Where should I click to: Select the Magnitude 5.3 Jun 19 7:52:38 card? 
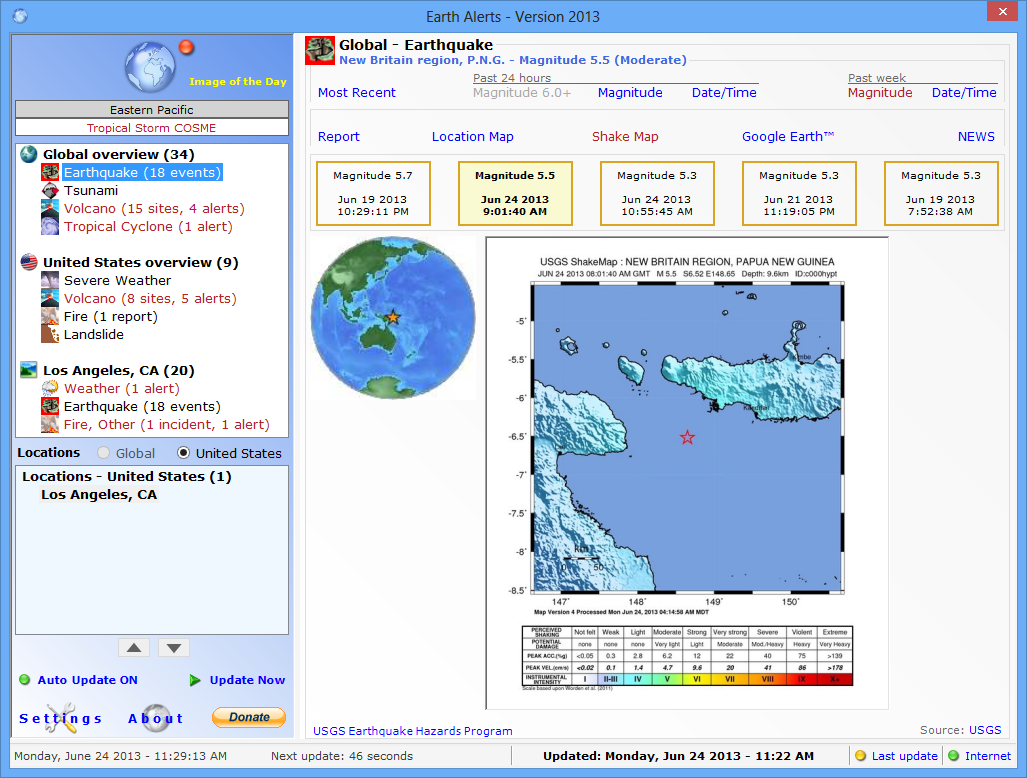(941, 193)
